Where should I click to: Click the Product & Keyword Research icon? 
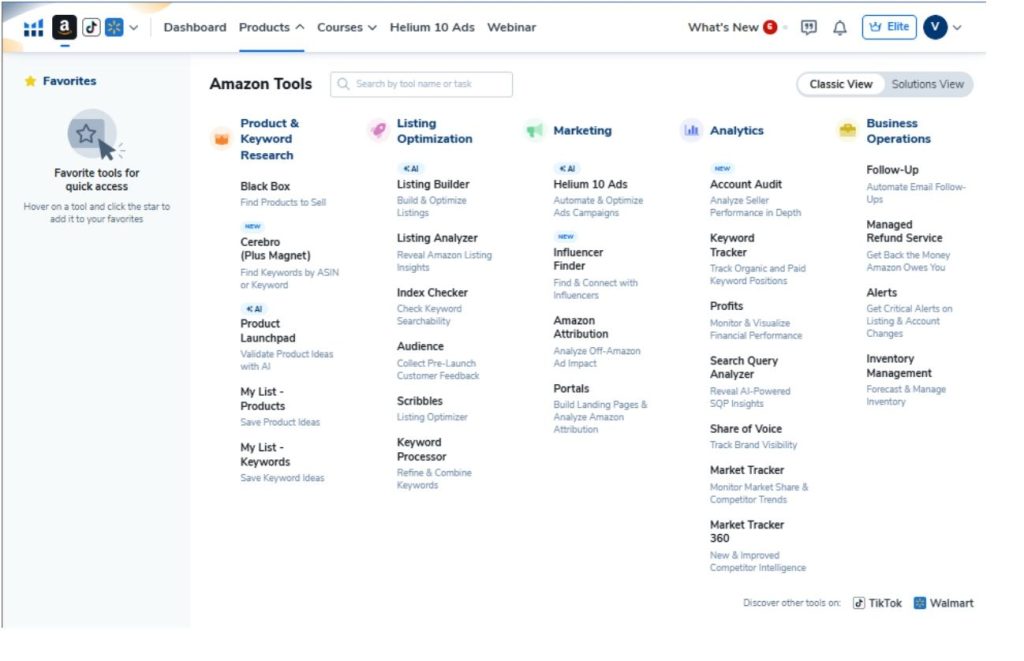click(x=221, y=138)
